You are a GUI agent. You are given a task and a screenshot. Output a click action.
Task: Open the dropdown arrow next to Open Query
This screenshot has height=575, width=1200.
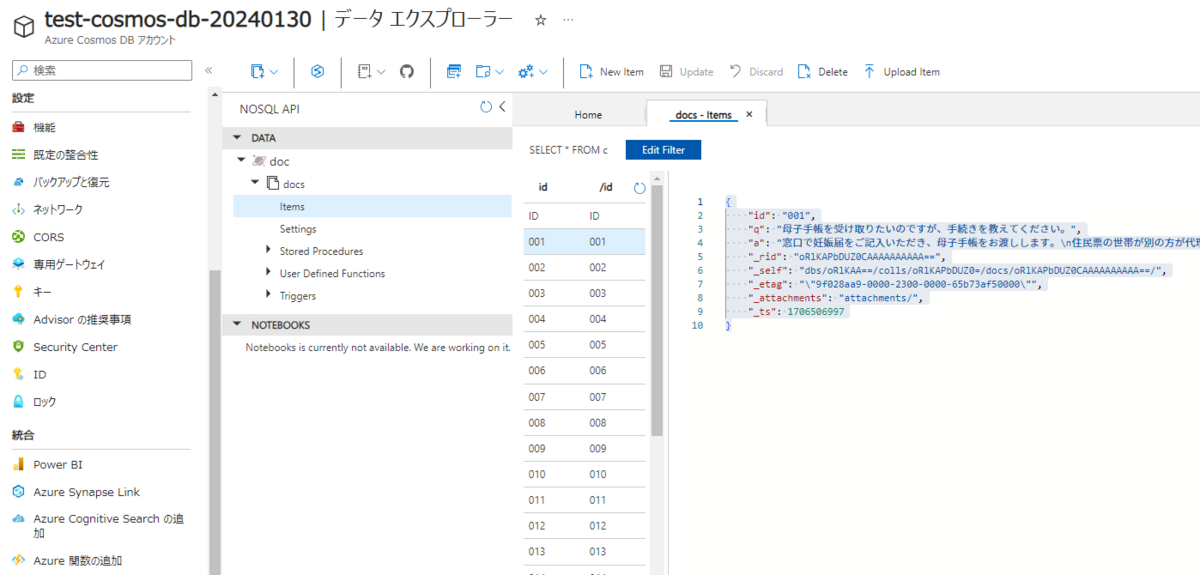[499, 72]
